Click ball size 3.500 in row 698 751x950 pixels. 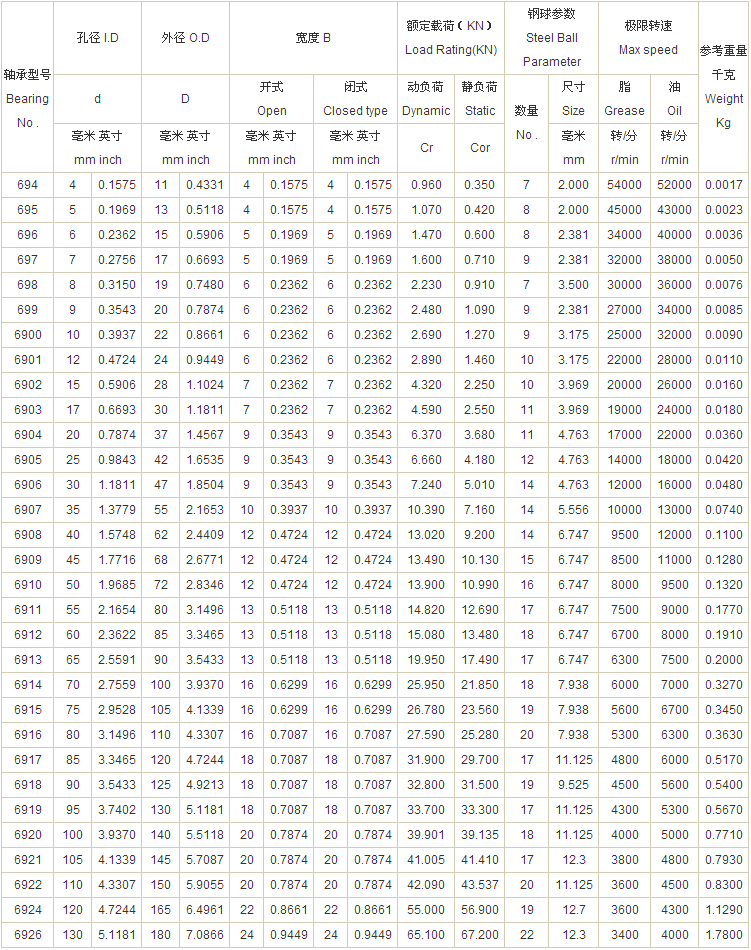pyautogui.click(x=573, y=285)
